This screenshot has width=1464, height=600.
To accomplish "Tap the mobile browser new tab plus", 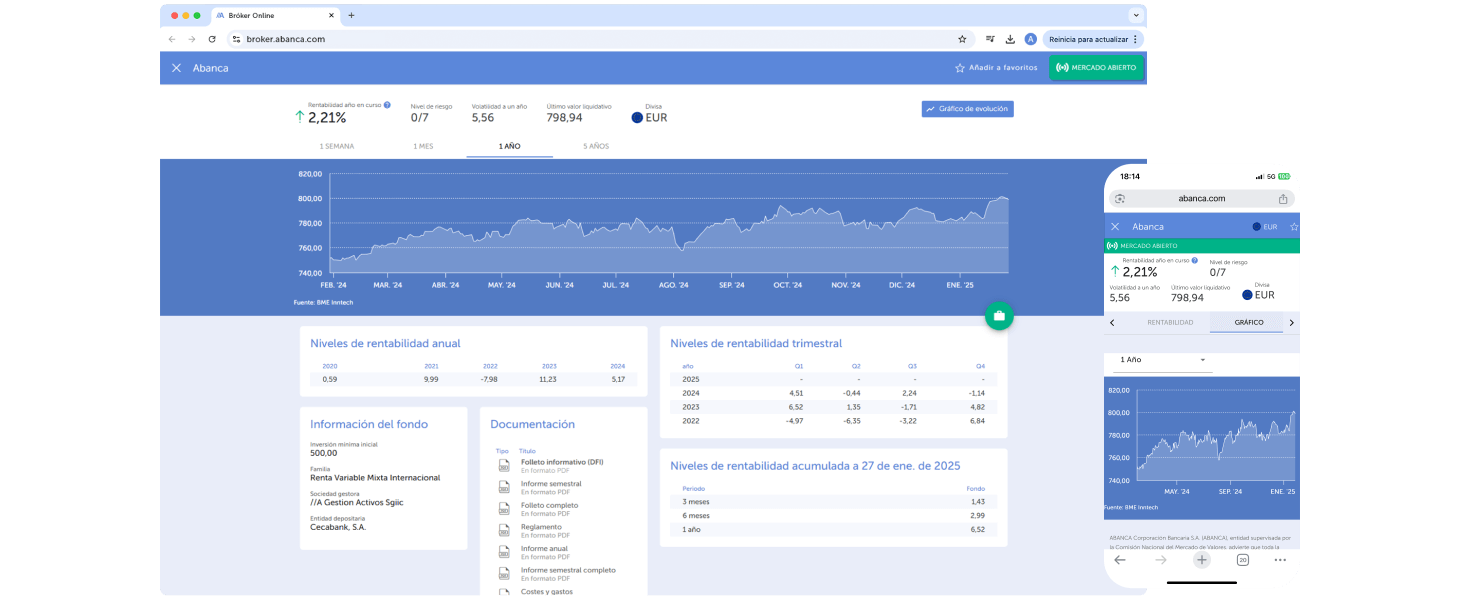I will point(1202,560).
